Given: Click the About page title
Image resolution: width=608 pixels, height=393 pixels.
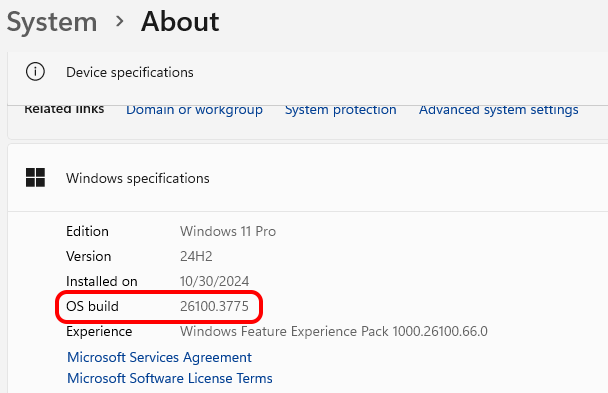Looking at the screenshot, I should click(180, 21).
